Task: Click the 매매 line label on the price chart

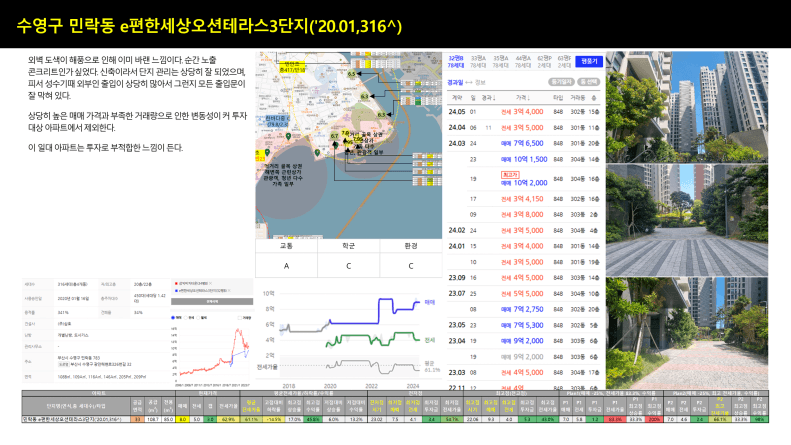Action: [x=429, y=302]
